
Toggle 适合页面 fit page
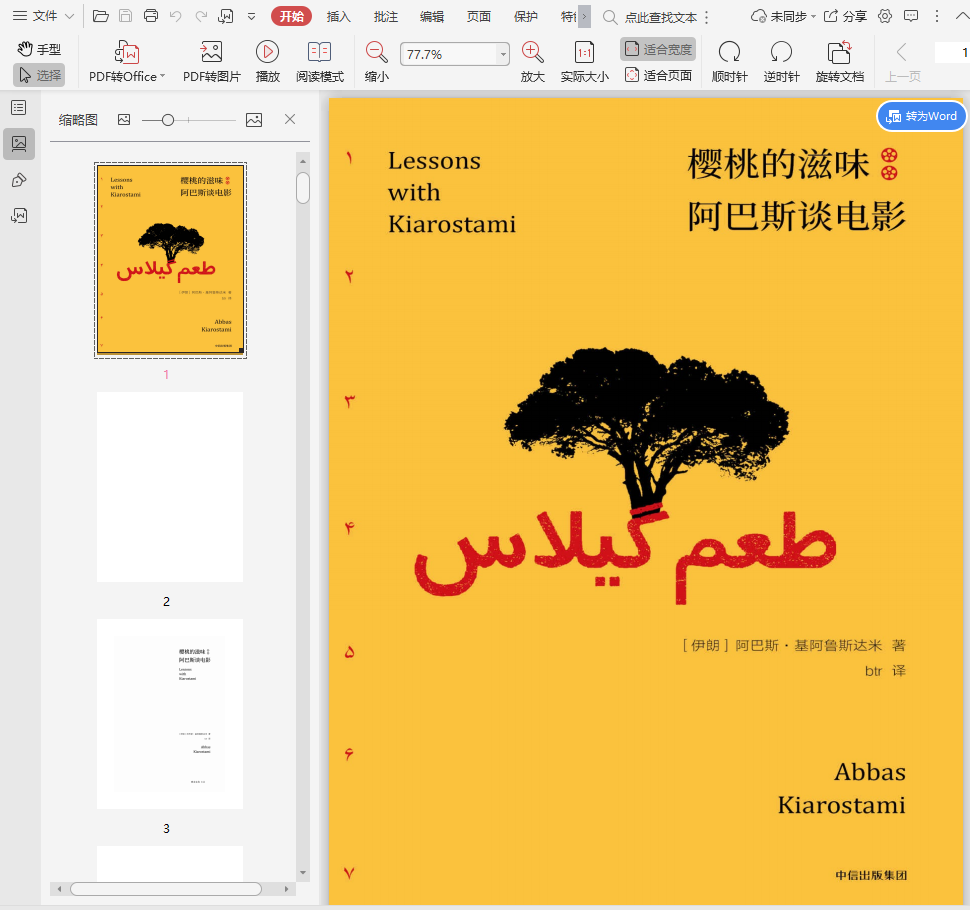pyautogui.click(x=658, y=75)
